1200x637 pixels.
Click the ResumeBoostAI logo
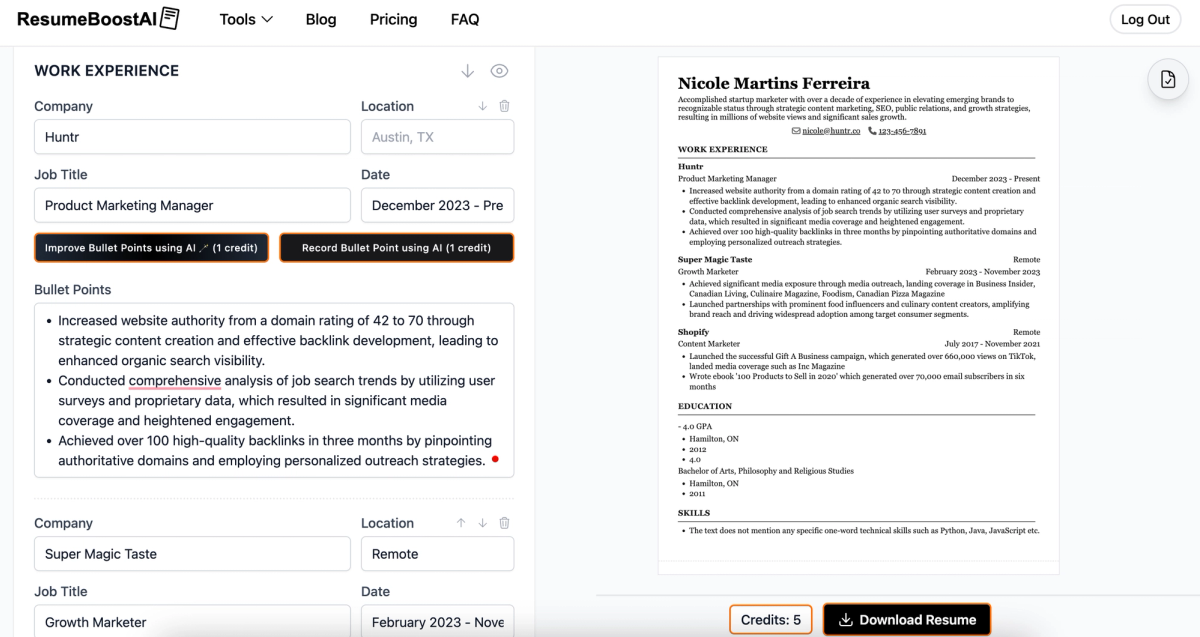(98, 19)
